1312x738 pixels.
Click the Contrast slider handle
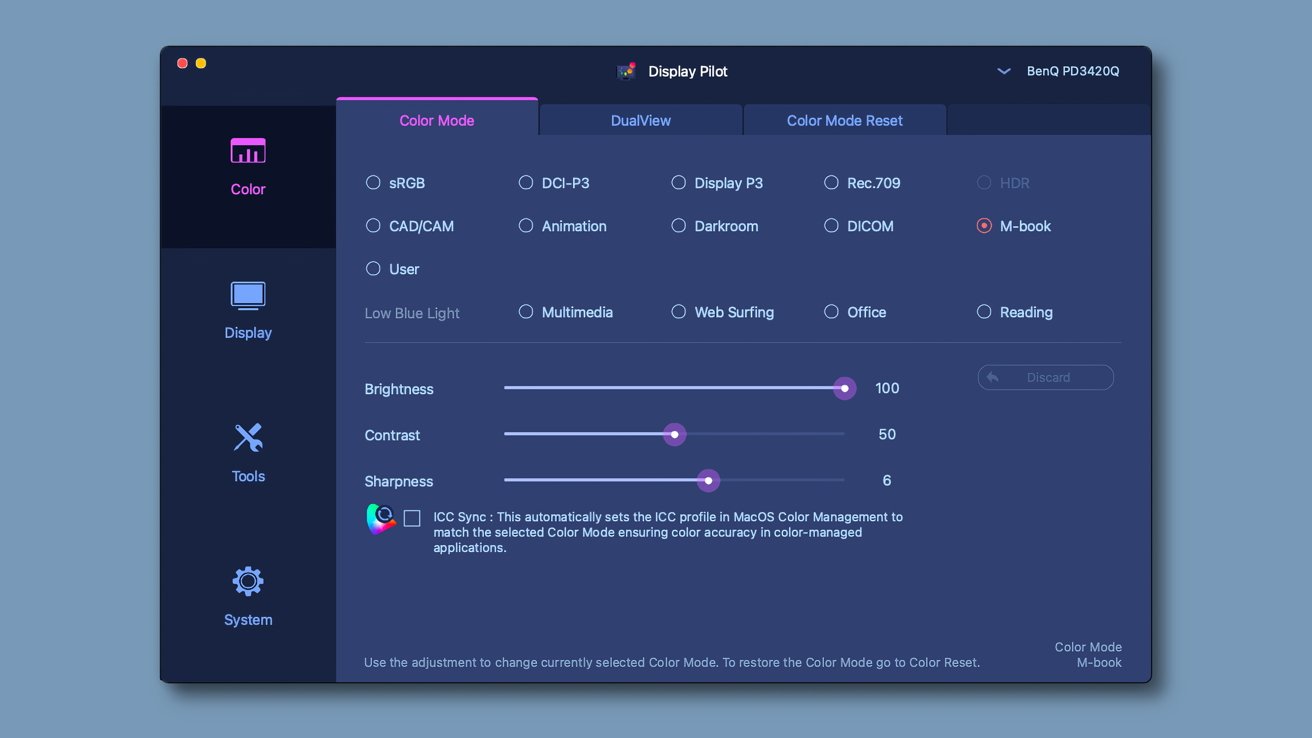tap(675, 434)
